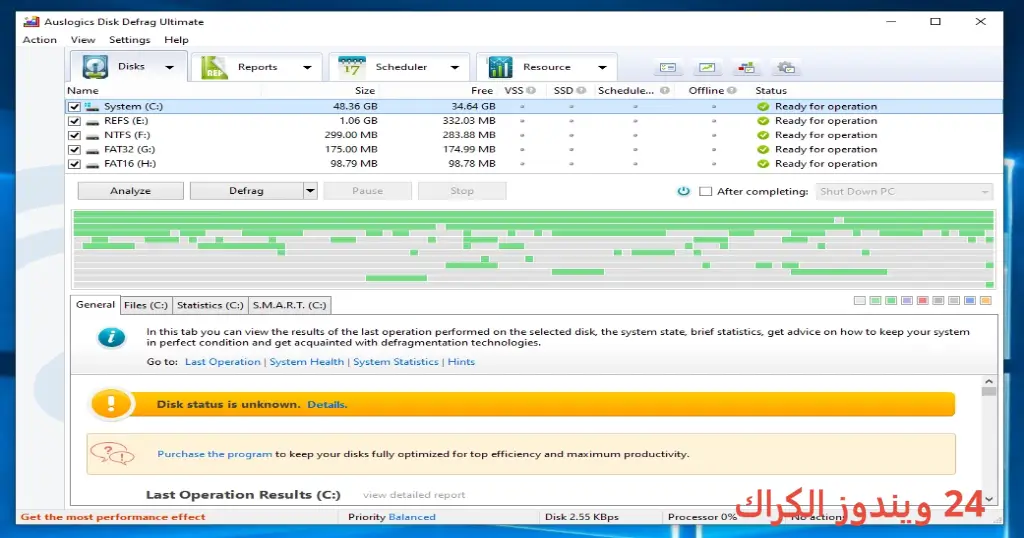Click the Defrag button

(246, 191)
